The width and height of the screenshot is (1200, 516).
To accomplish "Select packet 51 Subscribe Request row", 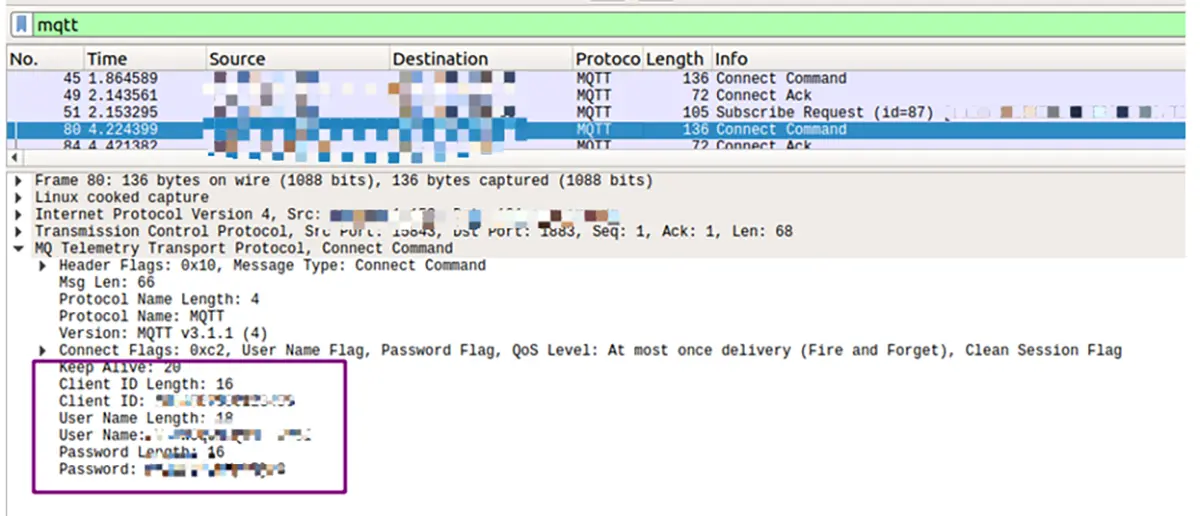I will 598,112.
